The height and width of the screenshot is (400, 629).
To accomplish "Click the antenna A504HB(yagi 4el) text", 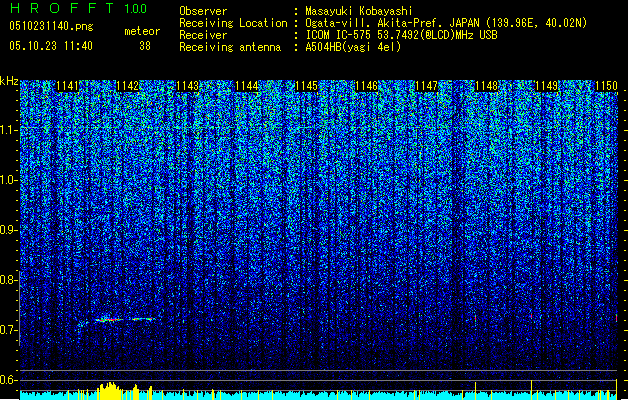I will (353, 47).
